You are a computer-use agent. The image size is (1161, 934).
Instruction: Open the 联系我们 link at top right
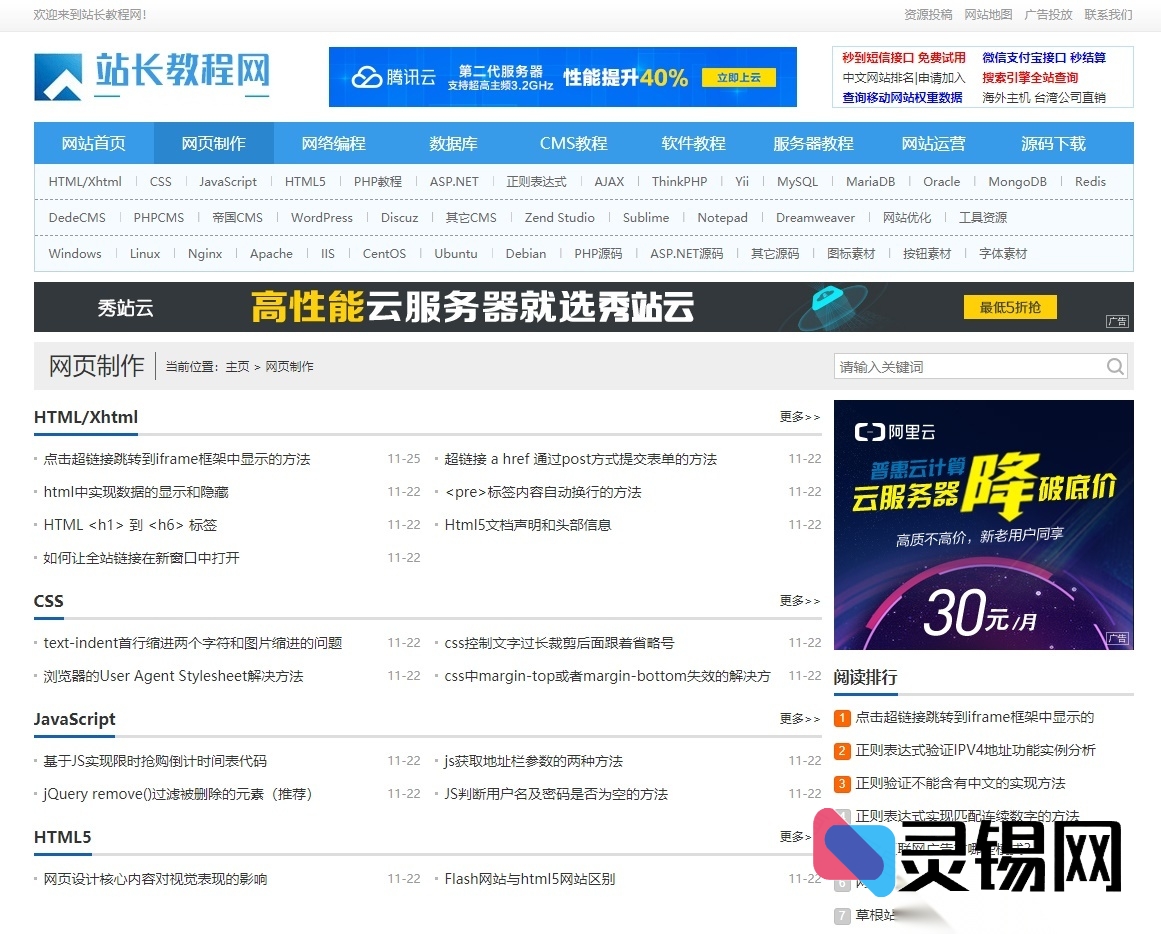click(x=1108, y=15)
